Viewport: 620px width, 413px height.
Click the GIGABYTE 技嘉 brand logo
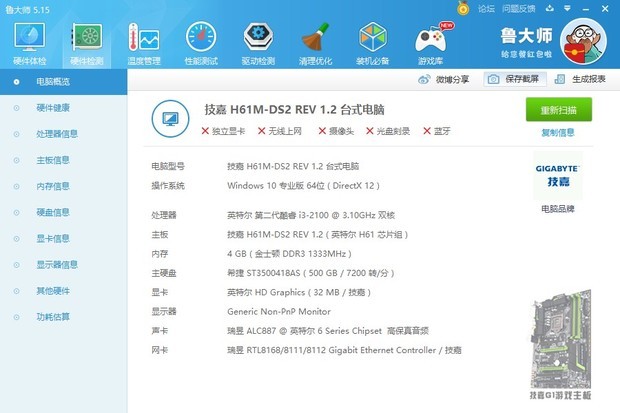[558, 176]
